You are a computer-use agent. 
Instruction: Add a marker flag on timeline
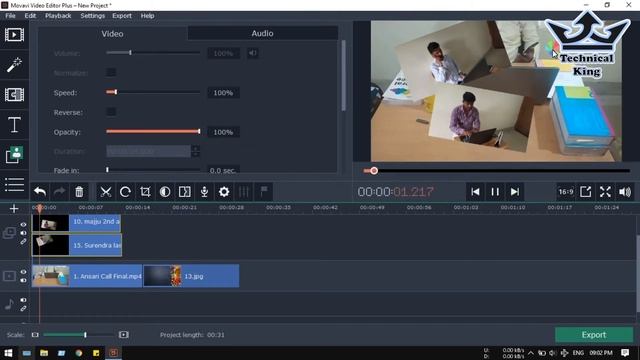click(264, 191)
